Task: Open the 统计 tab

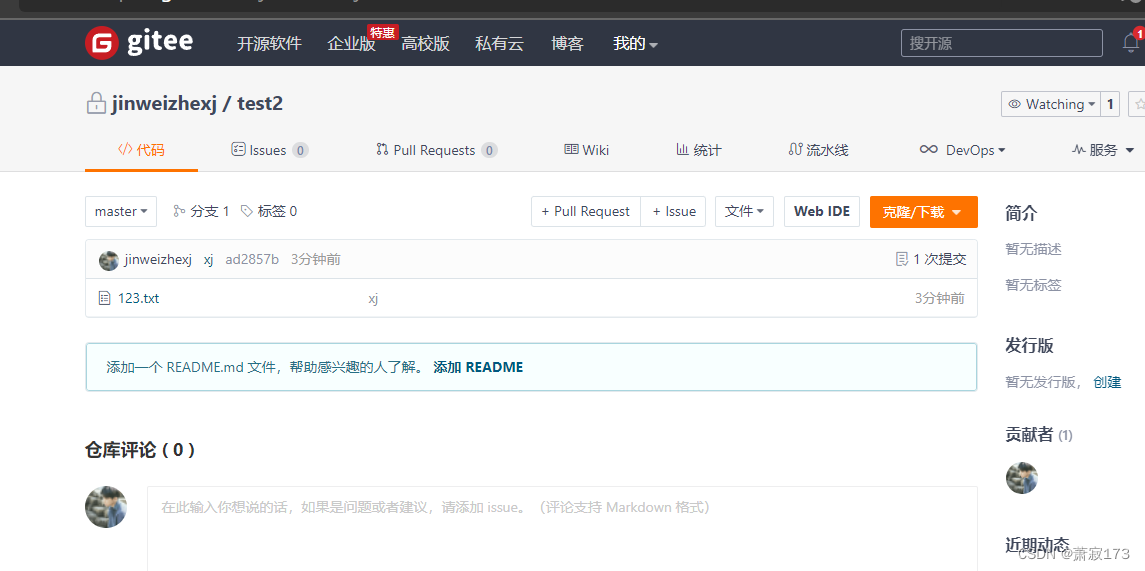Action: [699, 150]
